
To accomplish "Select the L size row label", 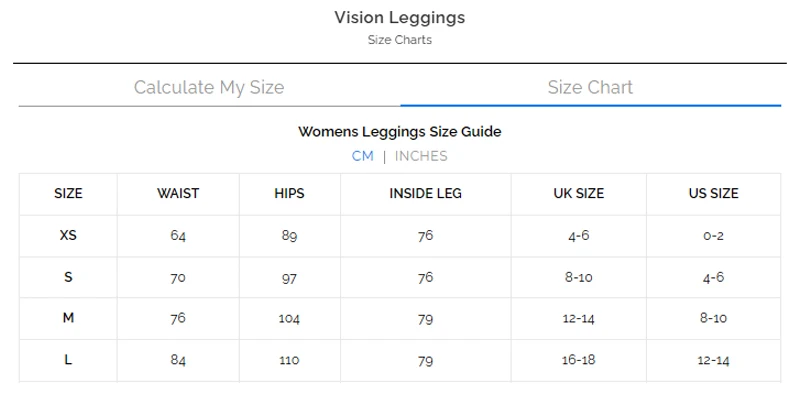I will (68, 360).
